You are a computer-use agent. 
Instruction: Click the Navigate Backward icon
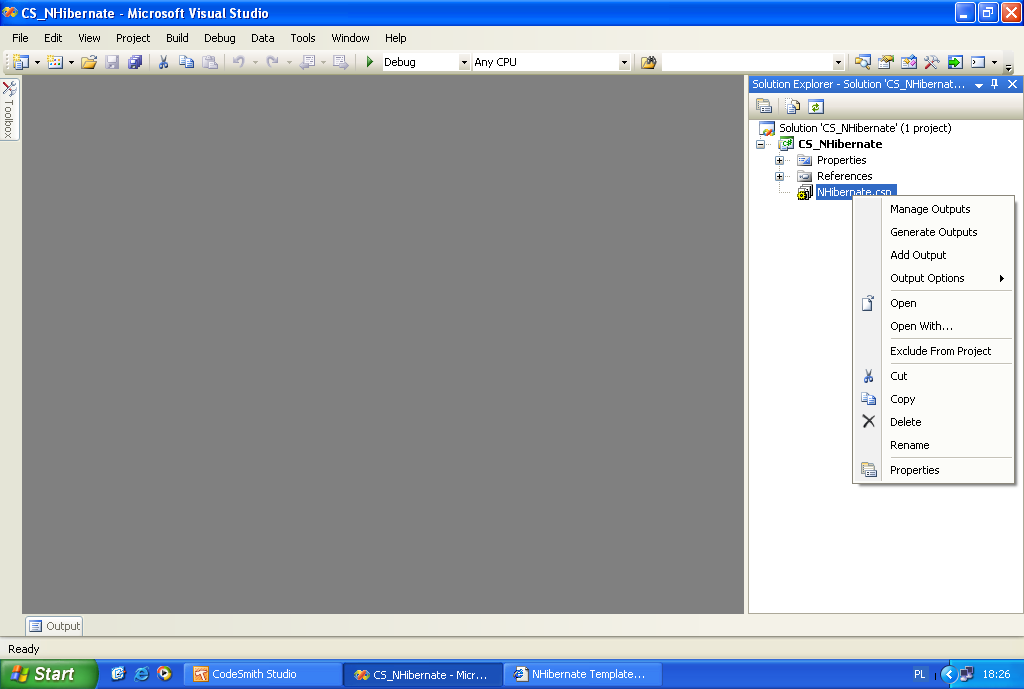pos(307,62)
